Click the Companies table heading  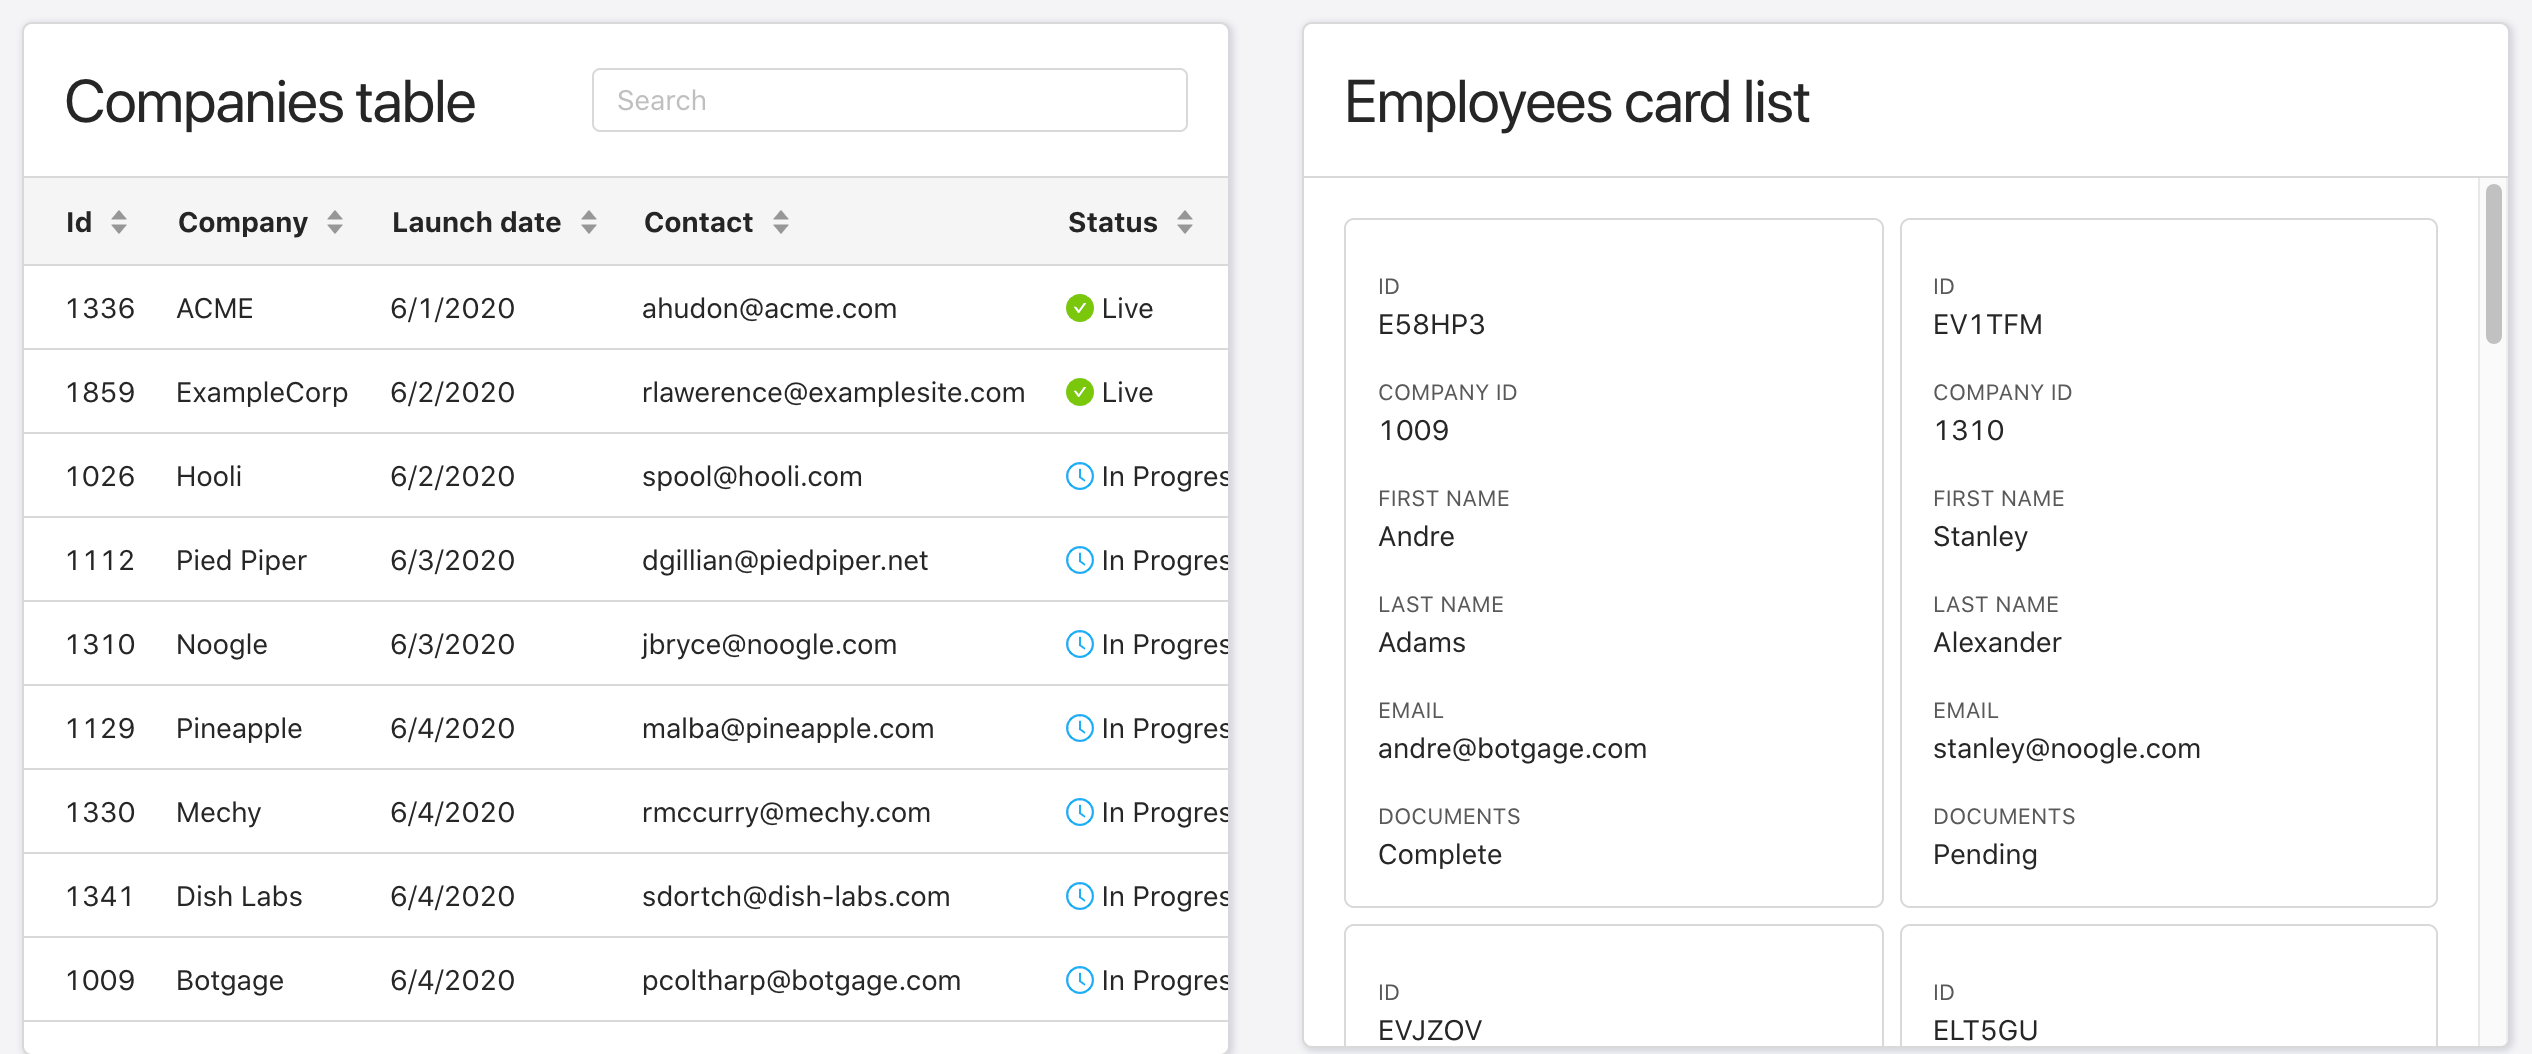pyautogui.click(x=270, y=102)
